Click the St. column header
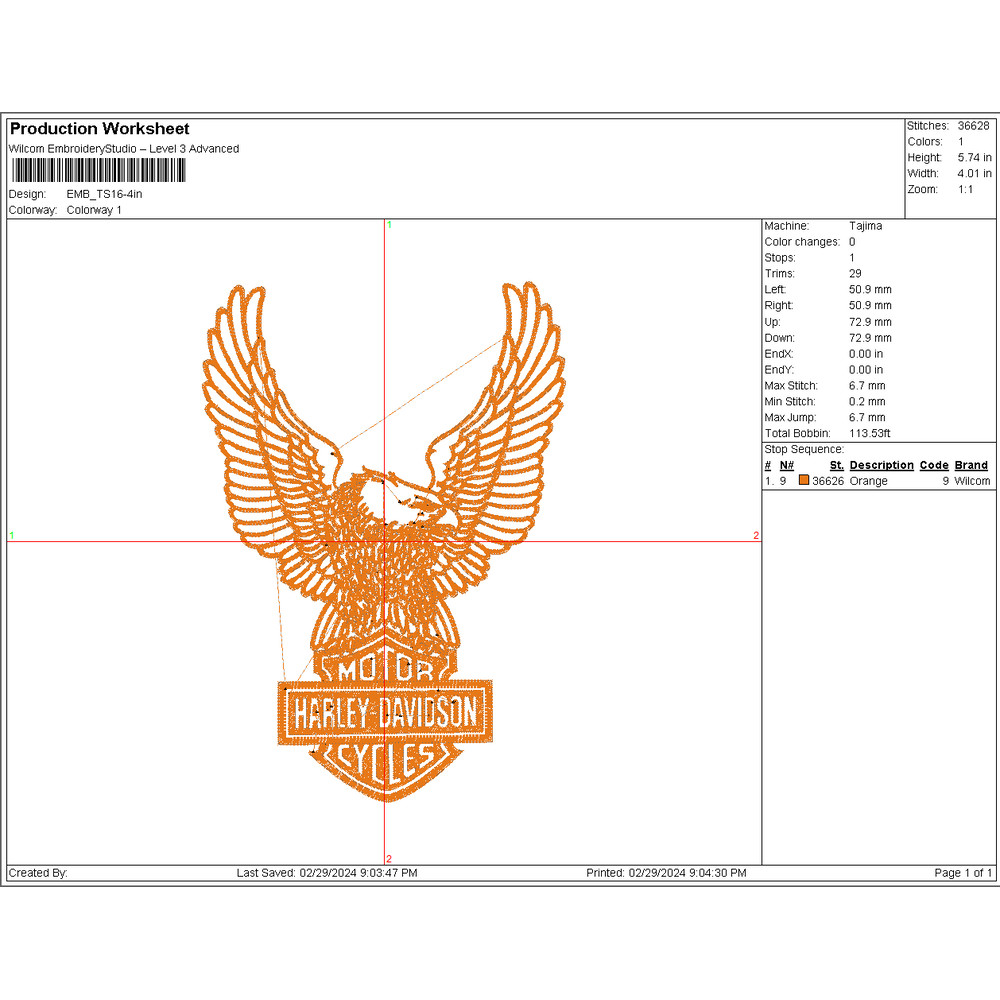1000x1000 pixels. coord(836,465)
